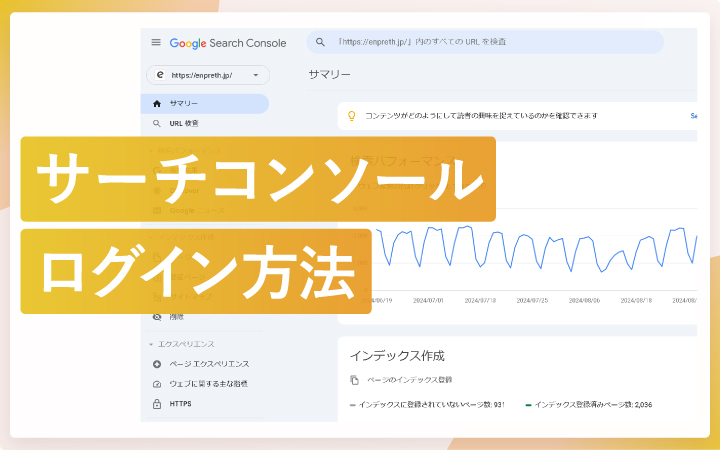Open ページ エクスペリエンス report
The height and width of the screenshot is (450, 720).
click(209, 364)
